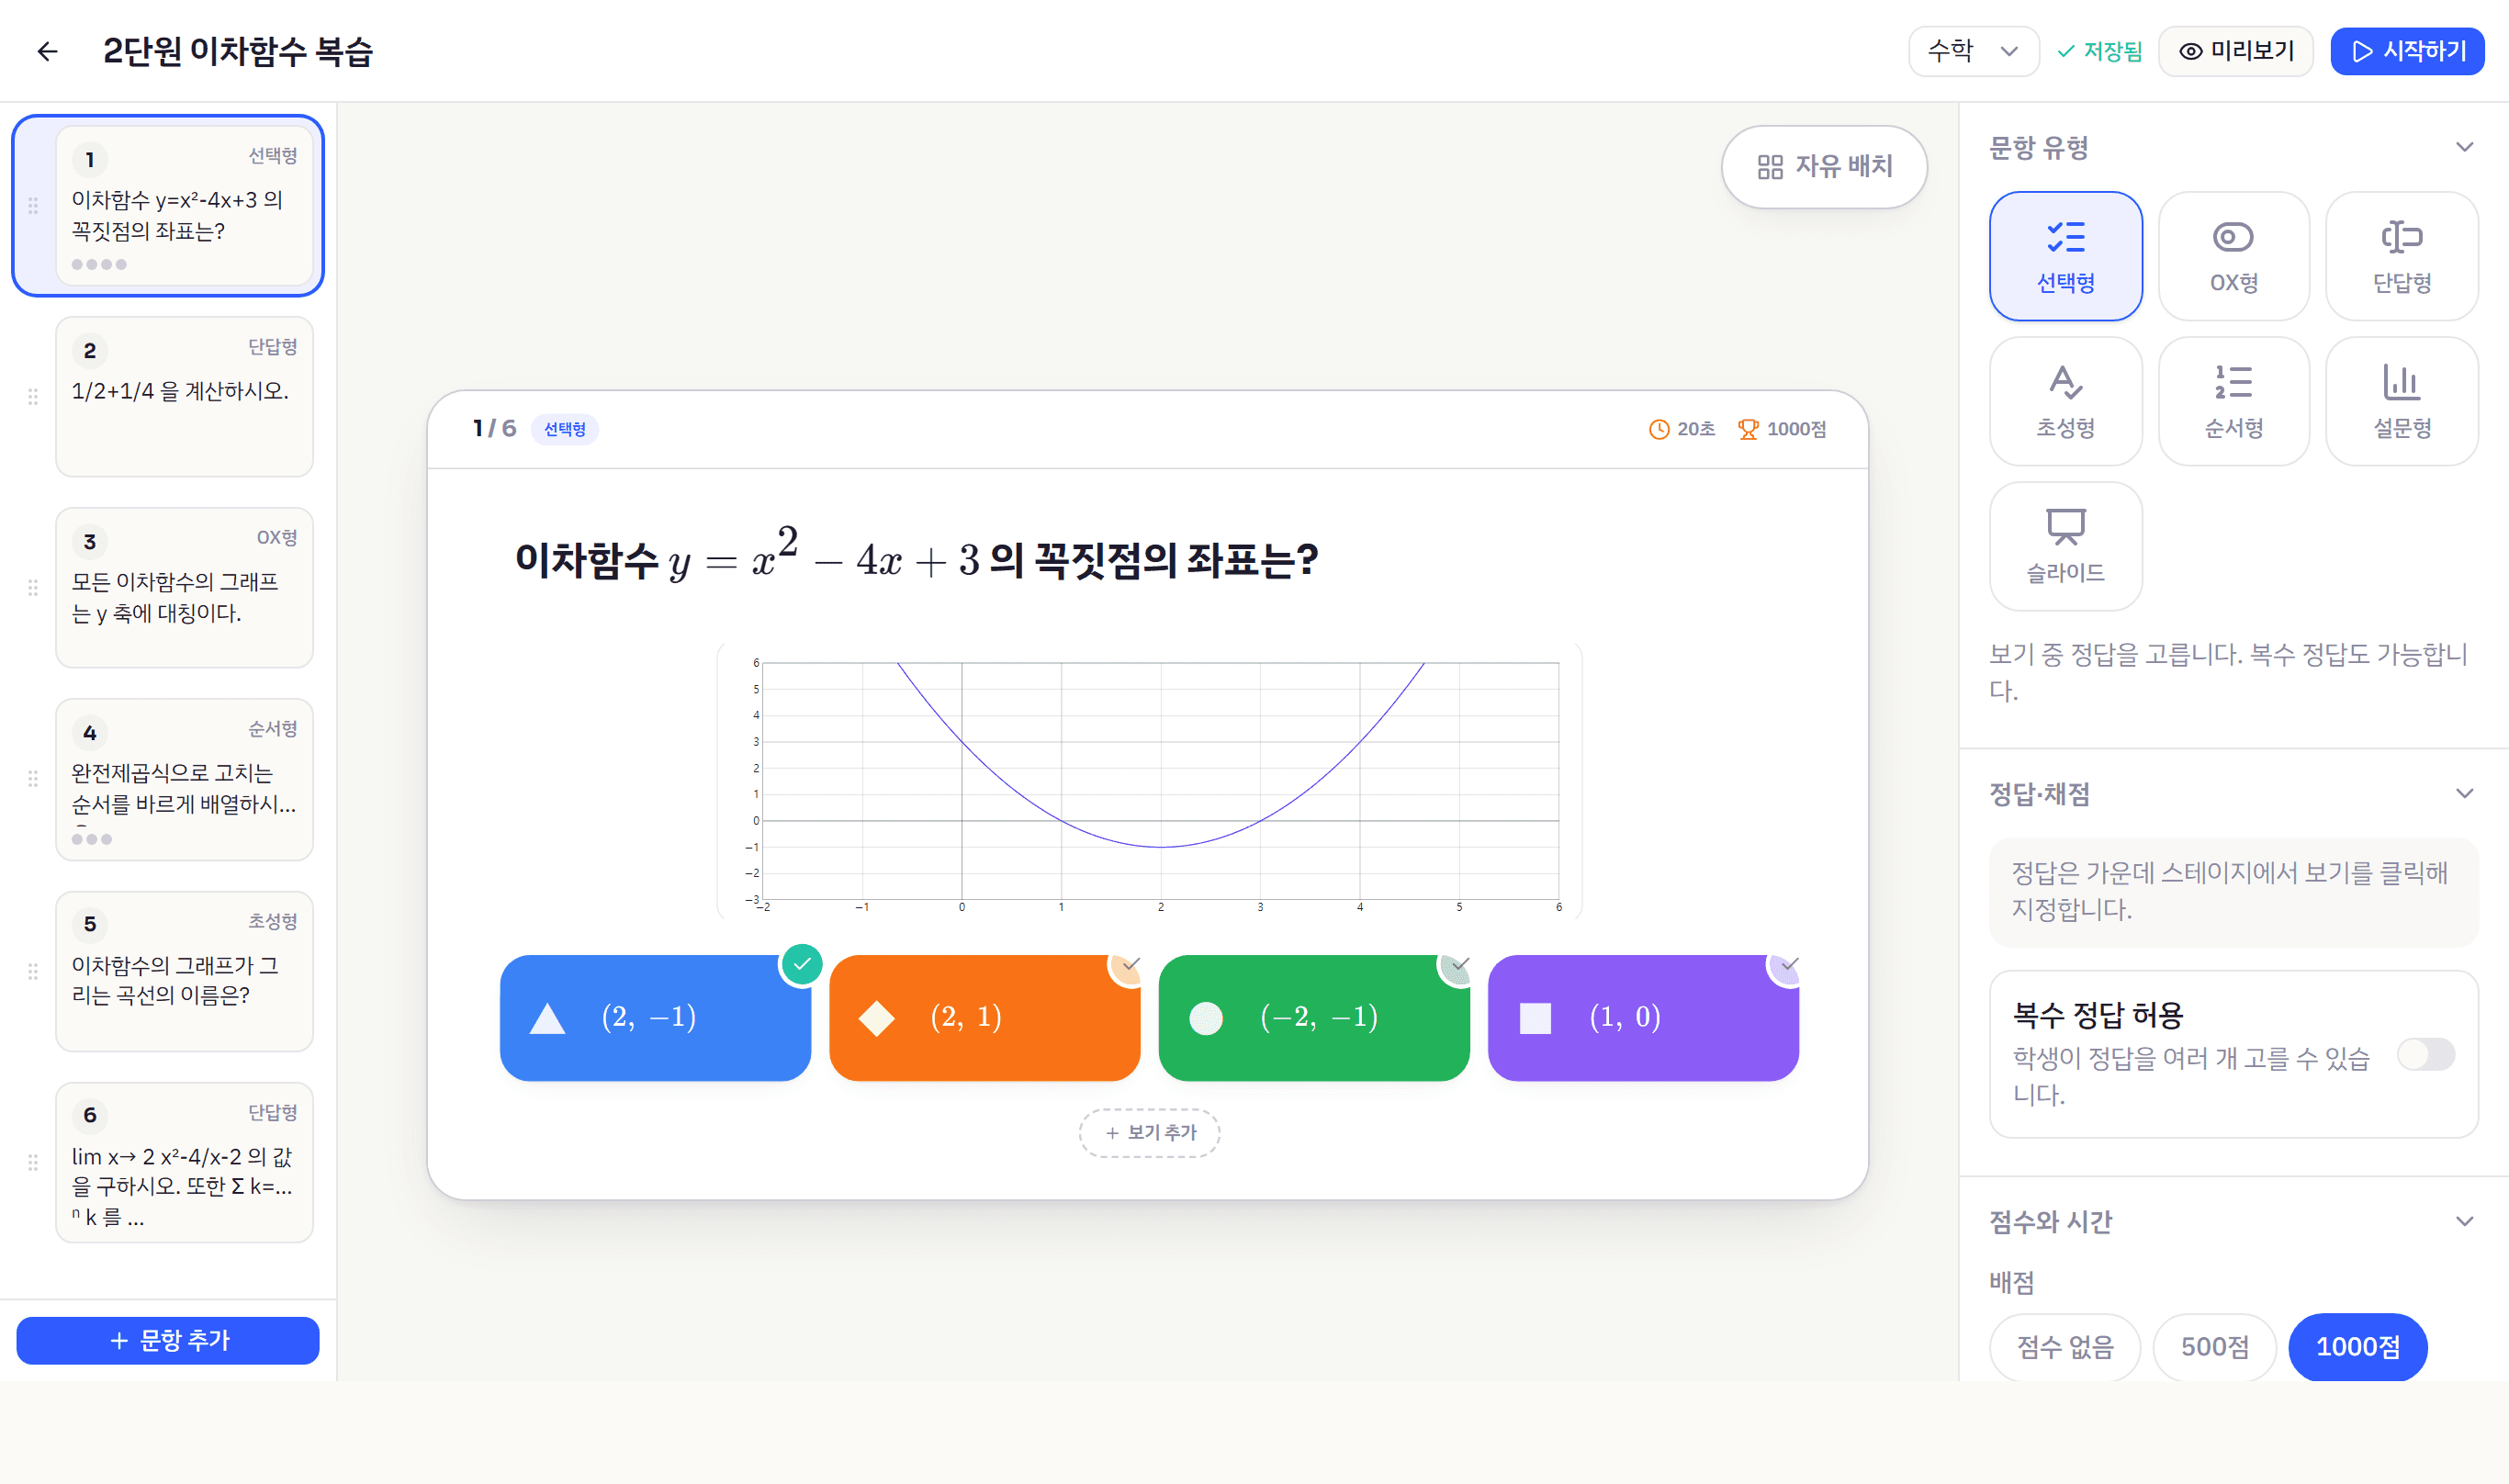Image resolution: width=2509 pixels, height=1484 pixels.
Task: Click the 보기 추가 button
Action: click(1149, 1132)
